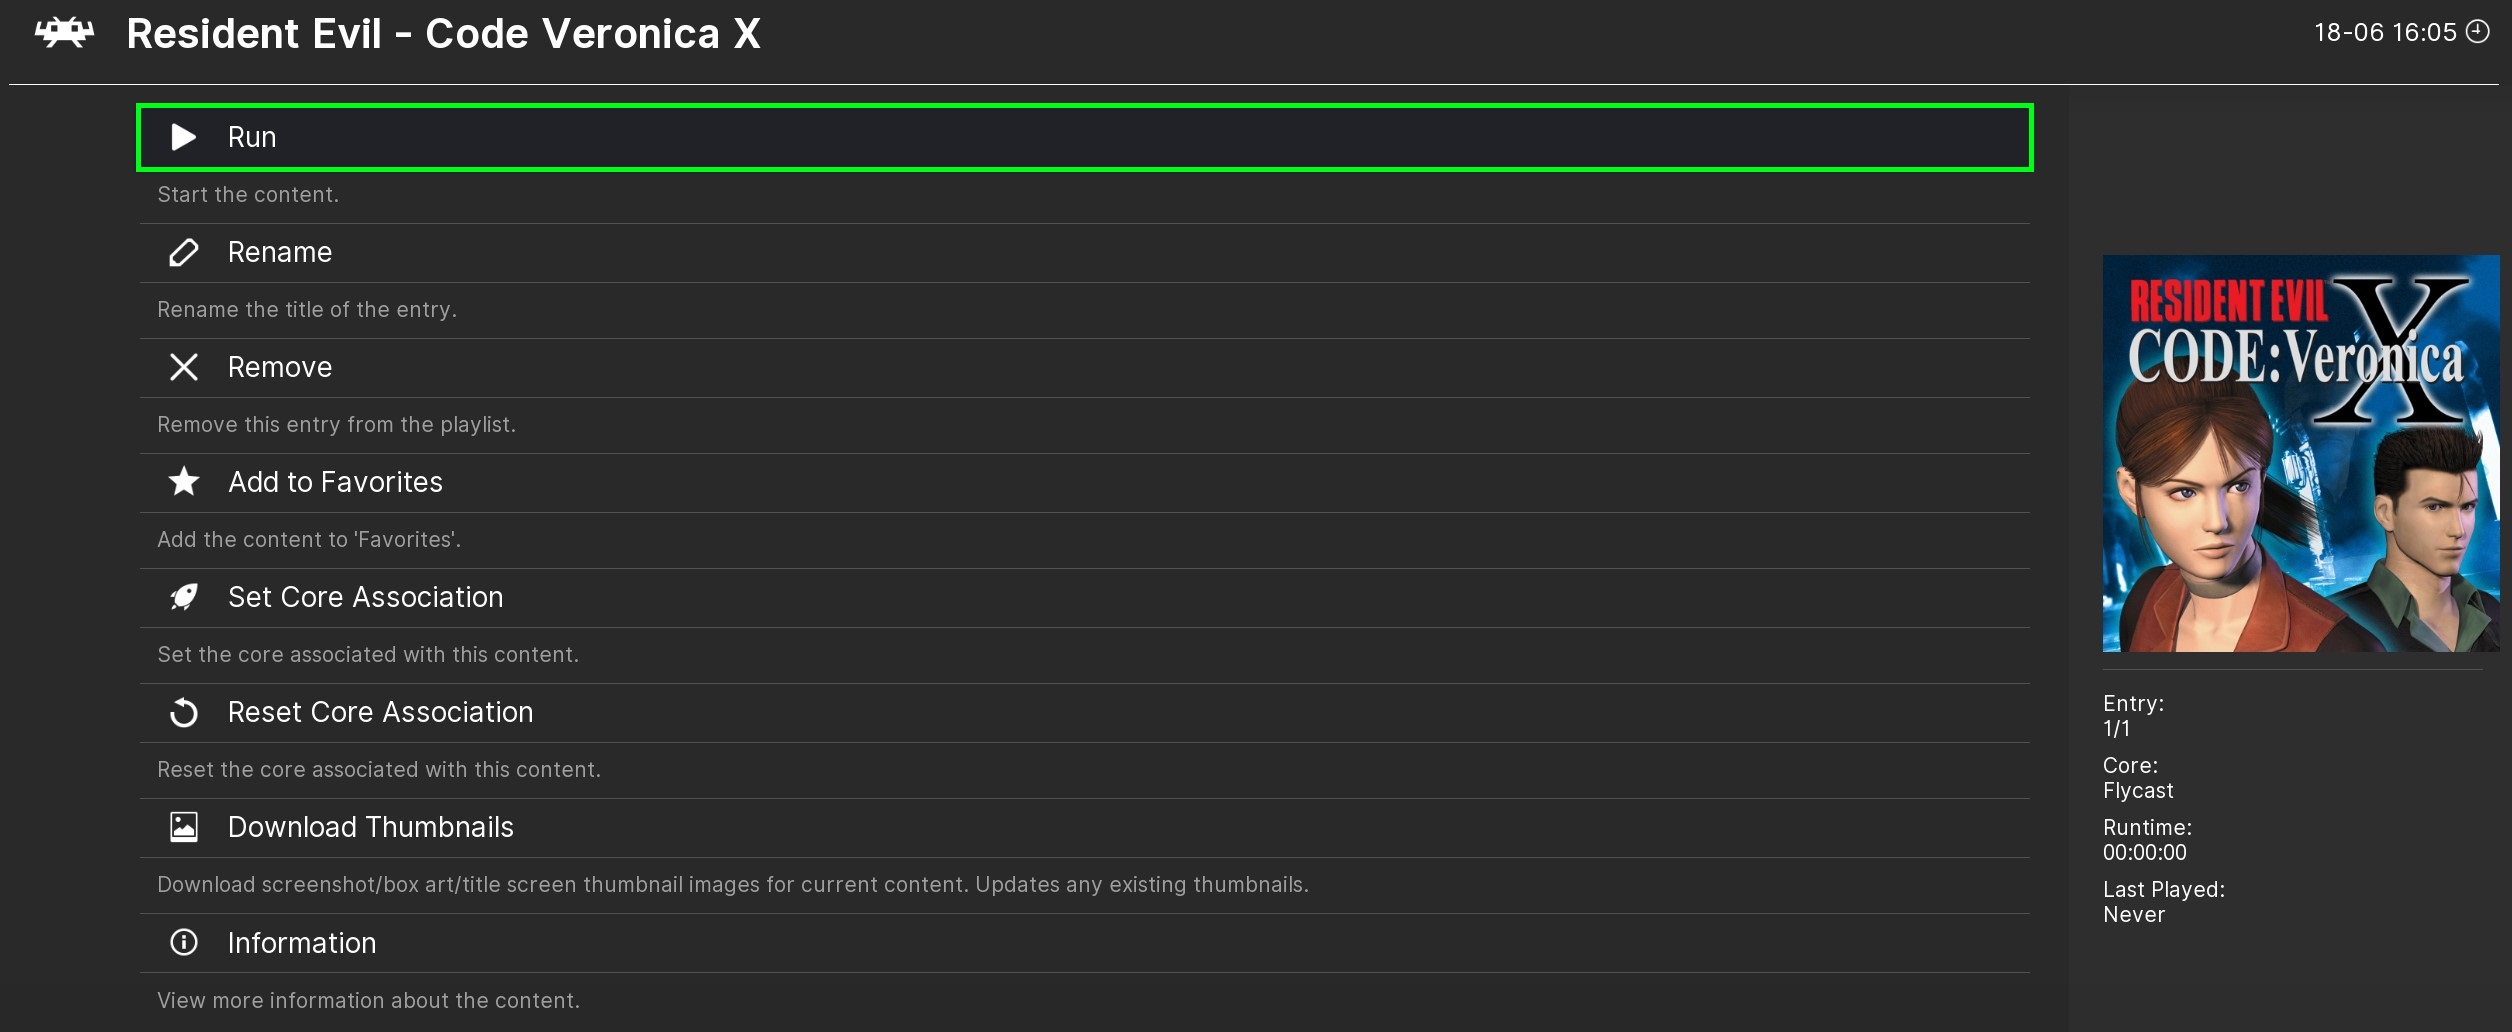
Task: Click the 'Runtime:' label in sidebar
Action: pyautogui.click(x=2147, y=828)
